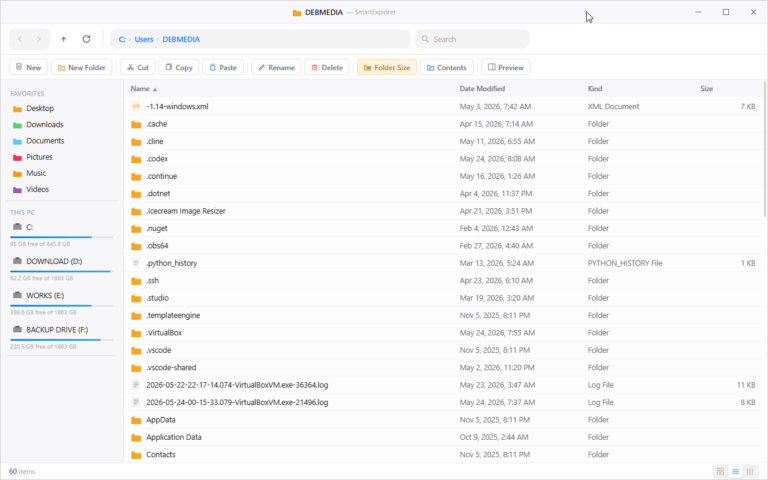
Task: Select the -1.14-windows.xml file icon
Action: tap(136, 106)
